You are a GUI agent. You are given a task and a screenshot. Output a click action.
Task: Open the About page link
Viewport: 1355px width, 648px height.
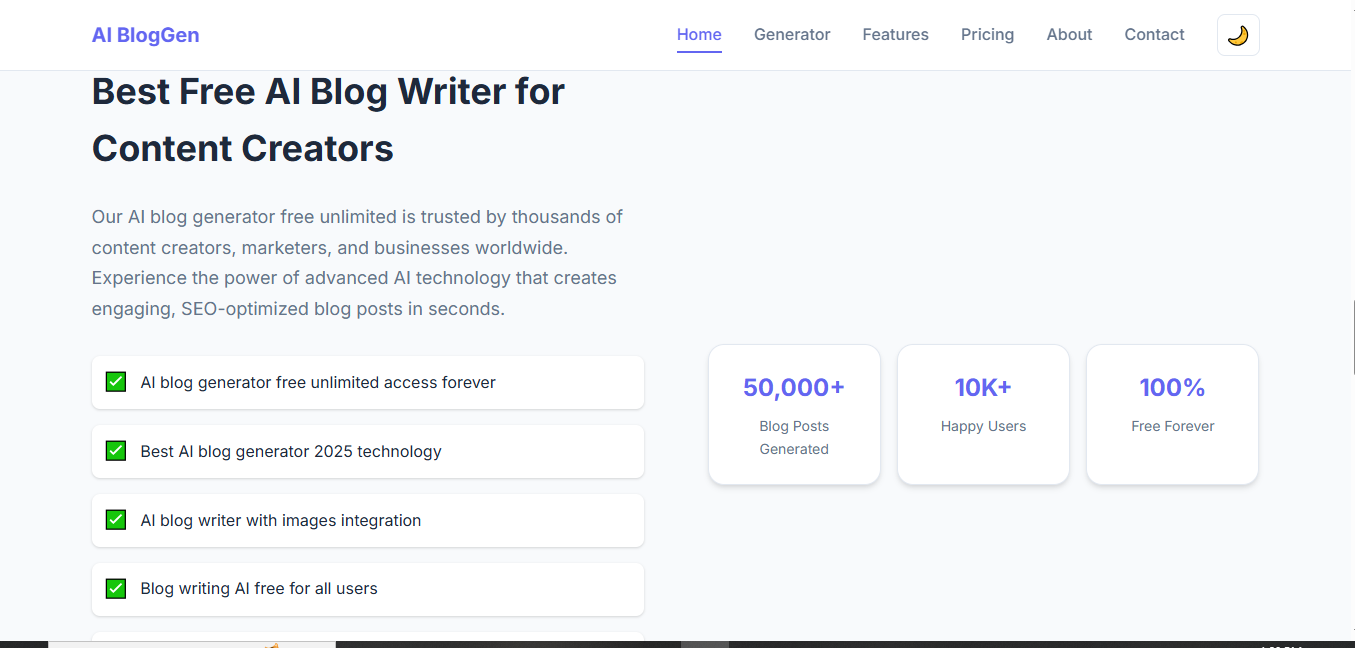coord(1069,35)
